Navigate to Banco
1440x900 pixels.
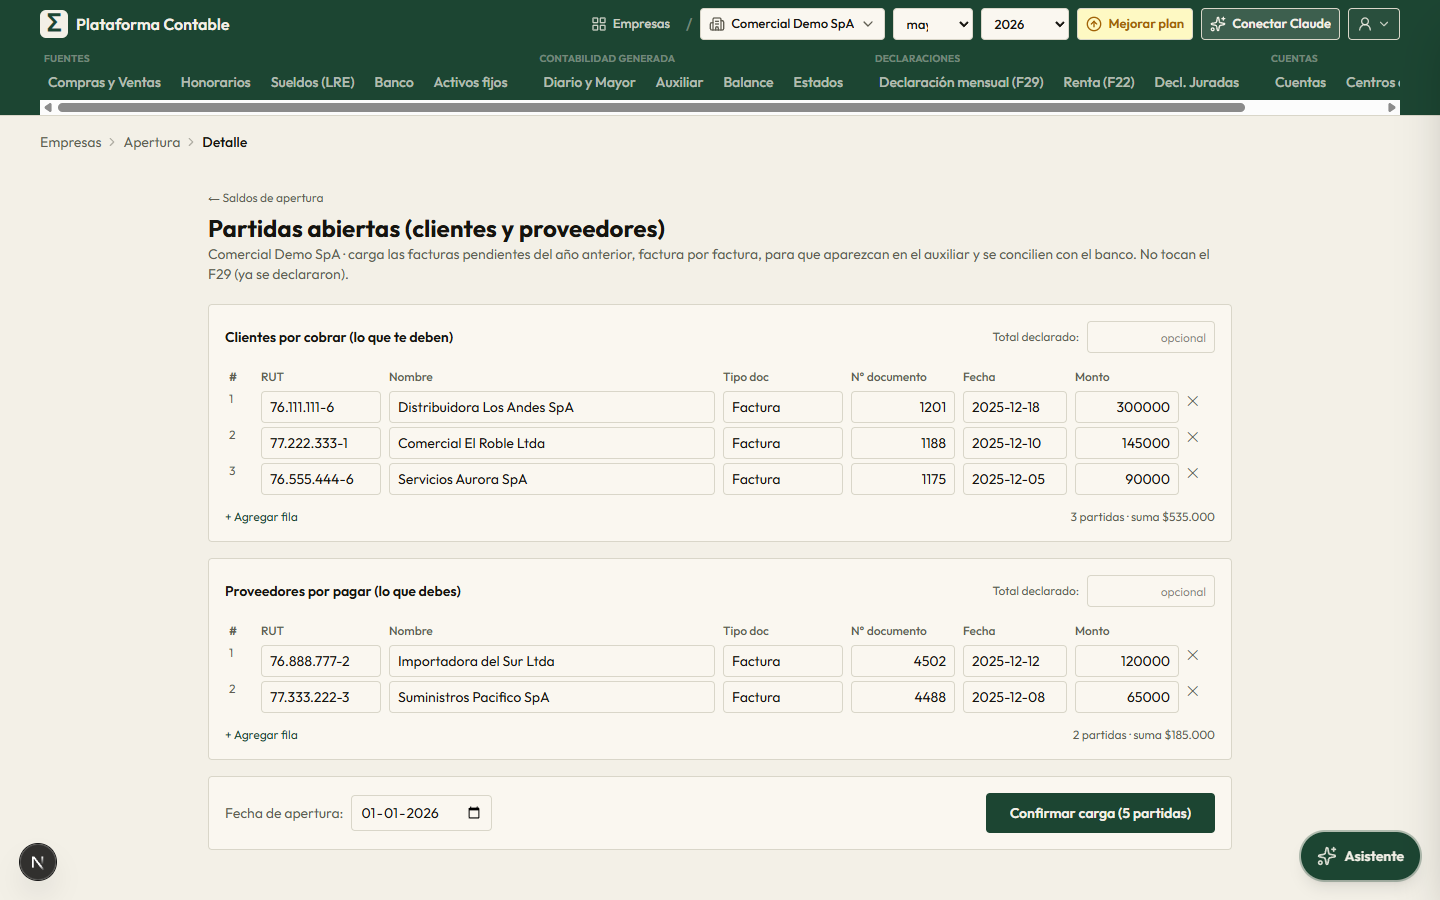[x=394, y=82]
